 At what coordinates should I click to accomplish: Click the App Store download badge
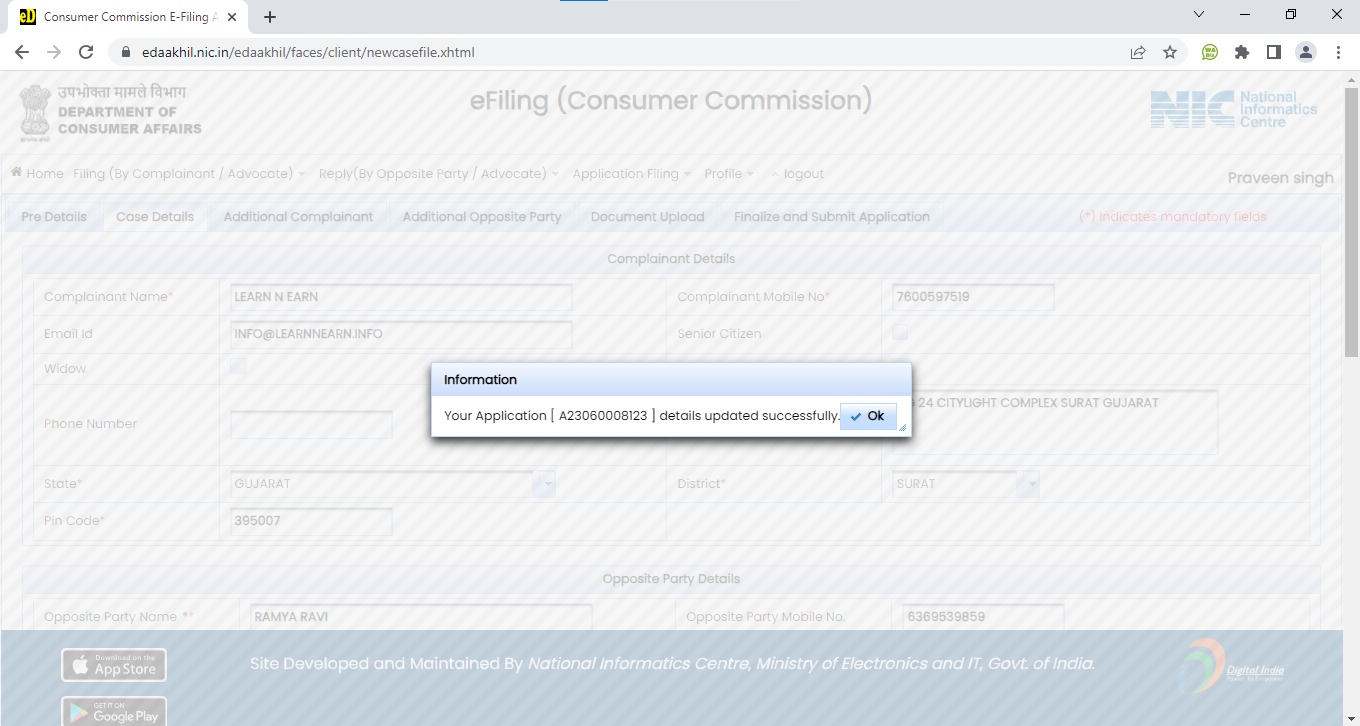[114, 665]
